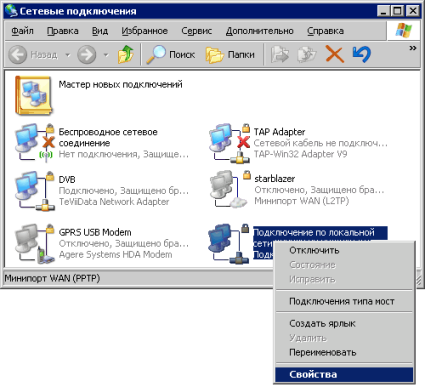The height and width of the screenshot is (387, 425).
Task: Select the DVB network adapter icon
Action: coord(35,191)
